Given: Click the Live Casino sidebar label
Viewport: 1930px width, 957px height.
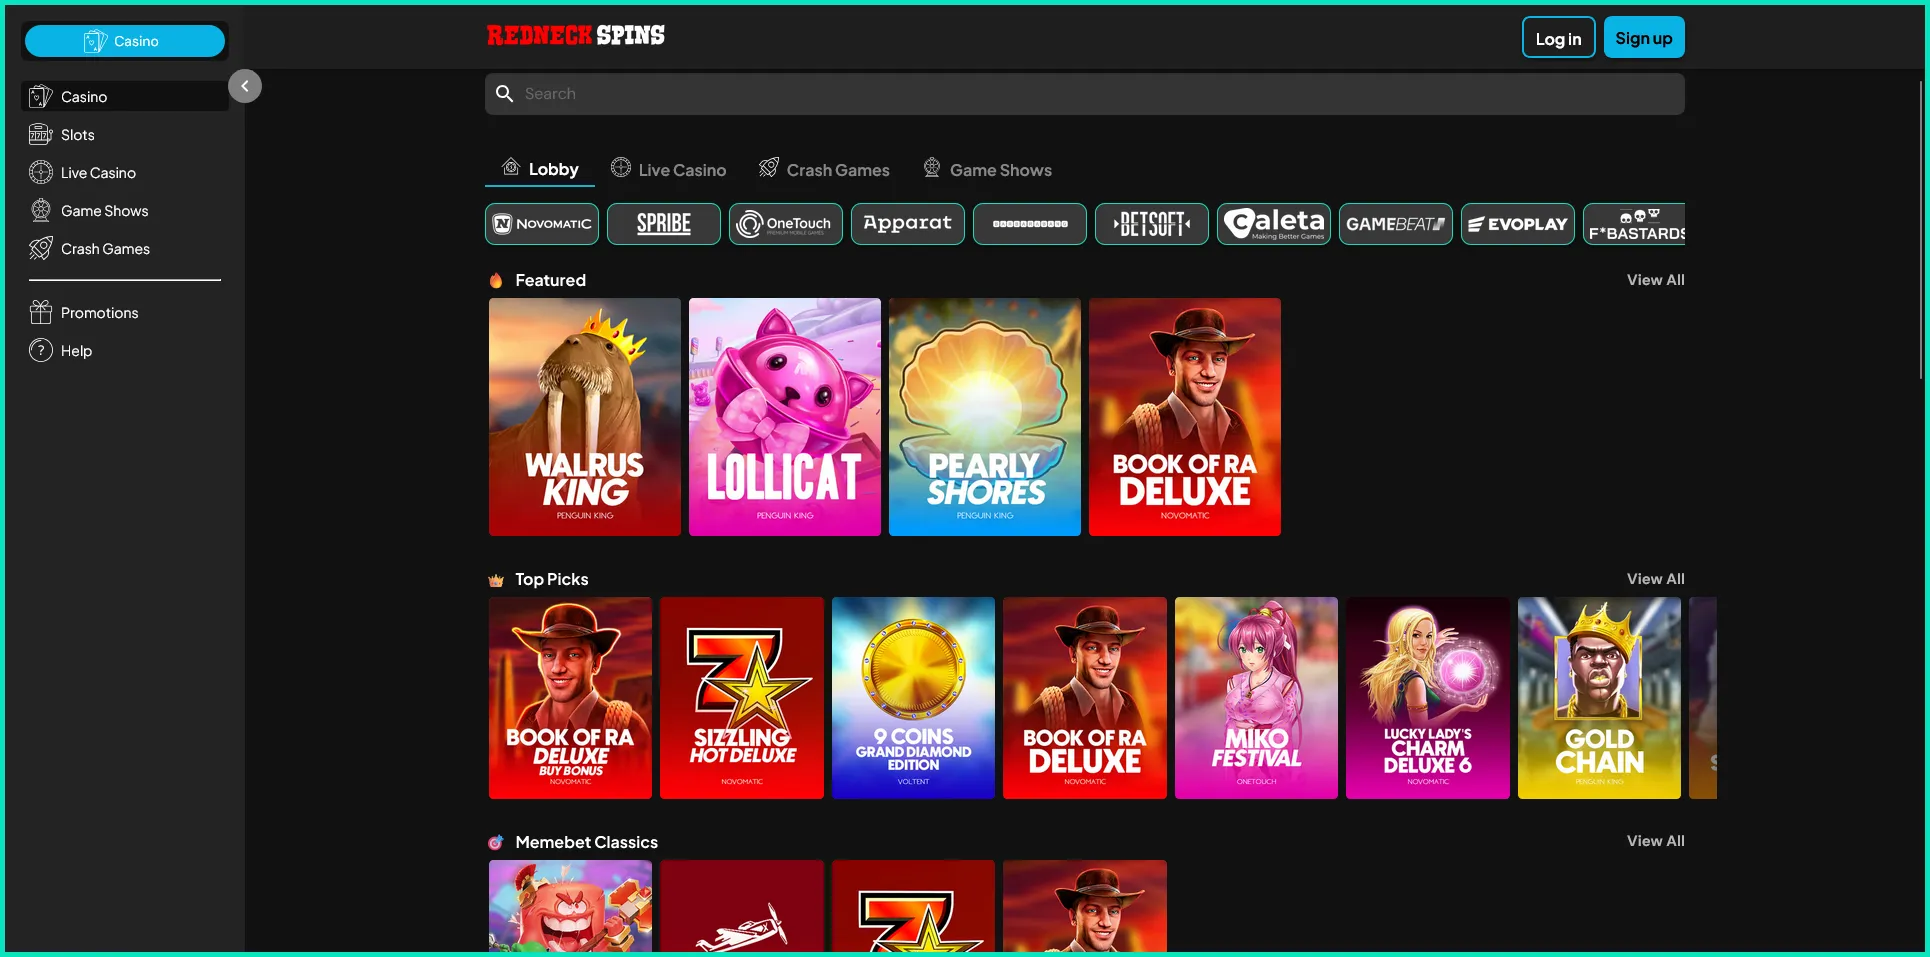Looking at the screenshot, I should click(x=98, y=173).
